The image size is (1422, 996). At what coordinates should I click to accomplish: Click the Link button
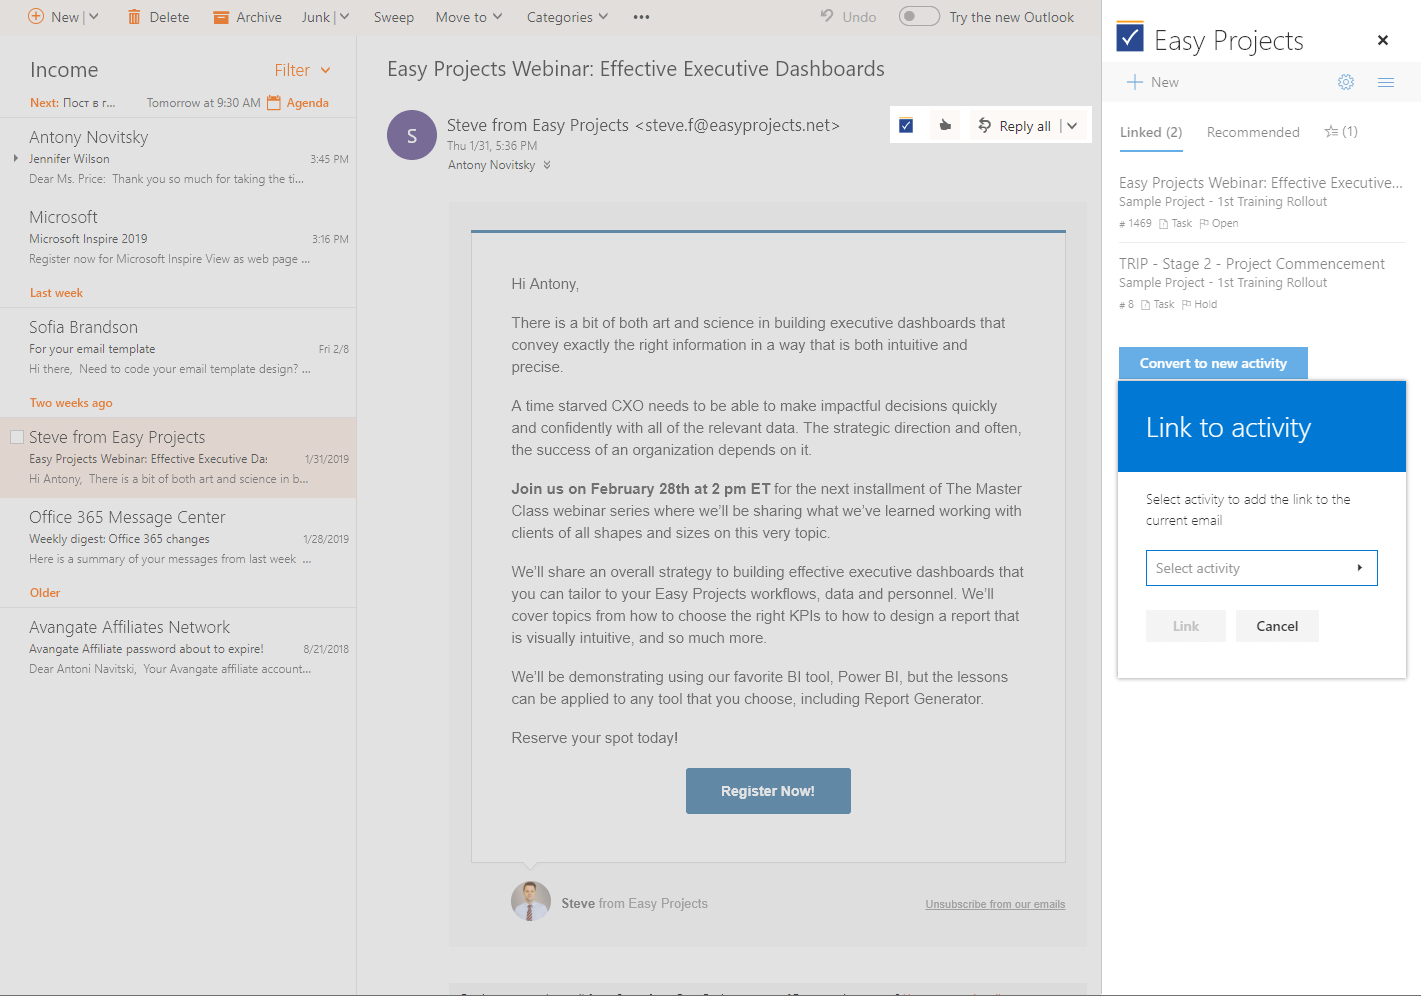pyautogui.click(x=1186, y=626)
